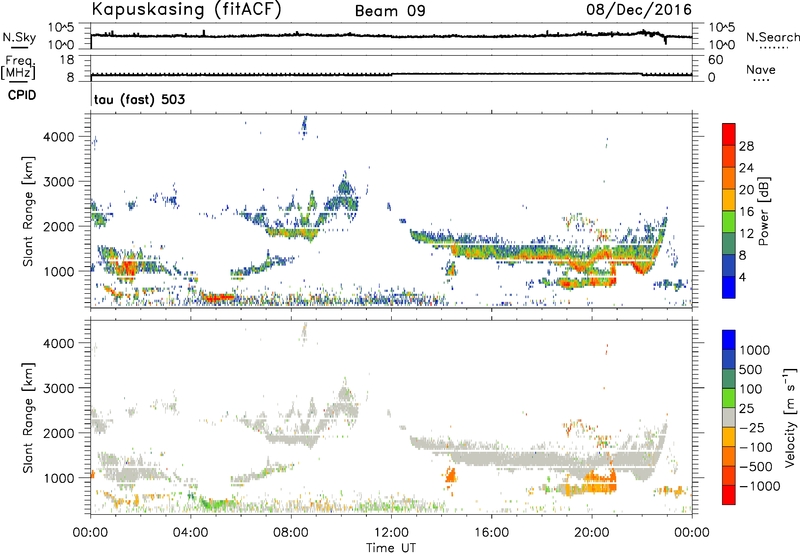Click the "4000" range label on the power panel
The image size is (800, 554).
[x=58, y=137]
